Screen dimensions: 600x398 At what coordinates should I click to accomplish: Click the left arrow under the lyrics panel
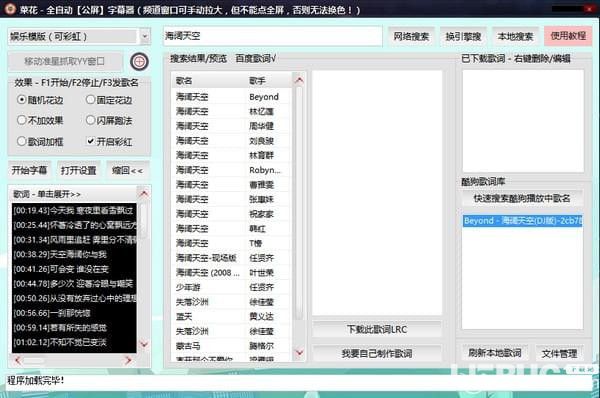(x=17, y=360)
